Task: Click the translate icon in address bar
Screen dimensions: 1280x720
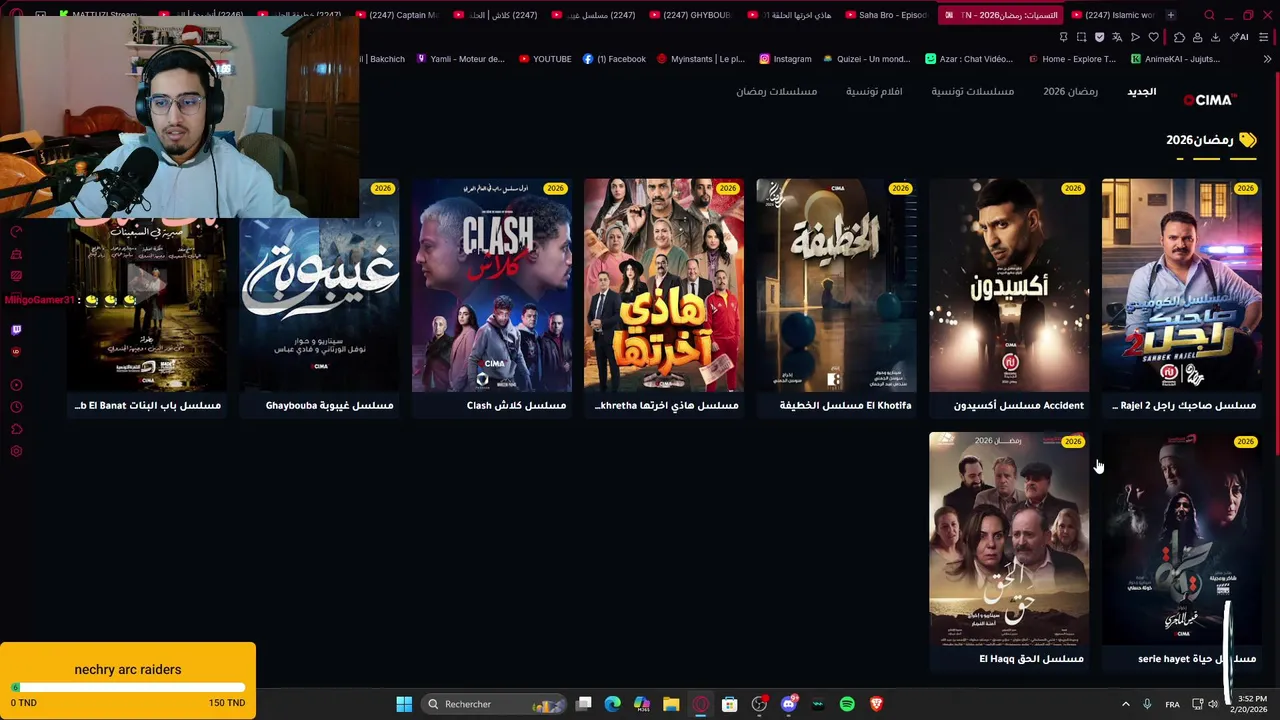Action: [1117, 37]
